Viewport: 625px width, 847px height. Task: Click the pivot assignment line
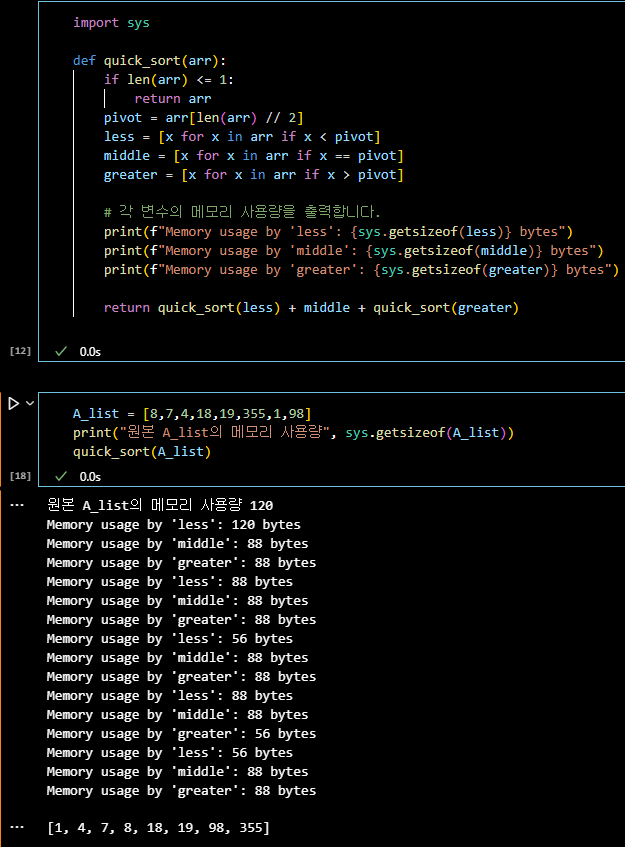(204, 118)
